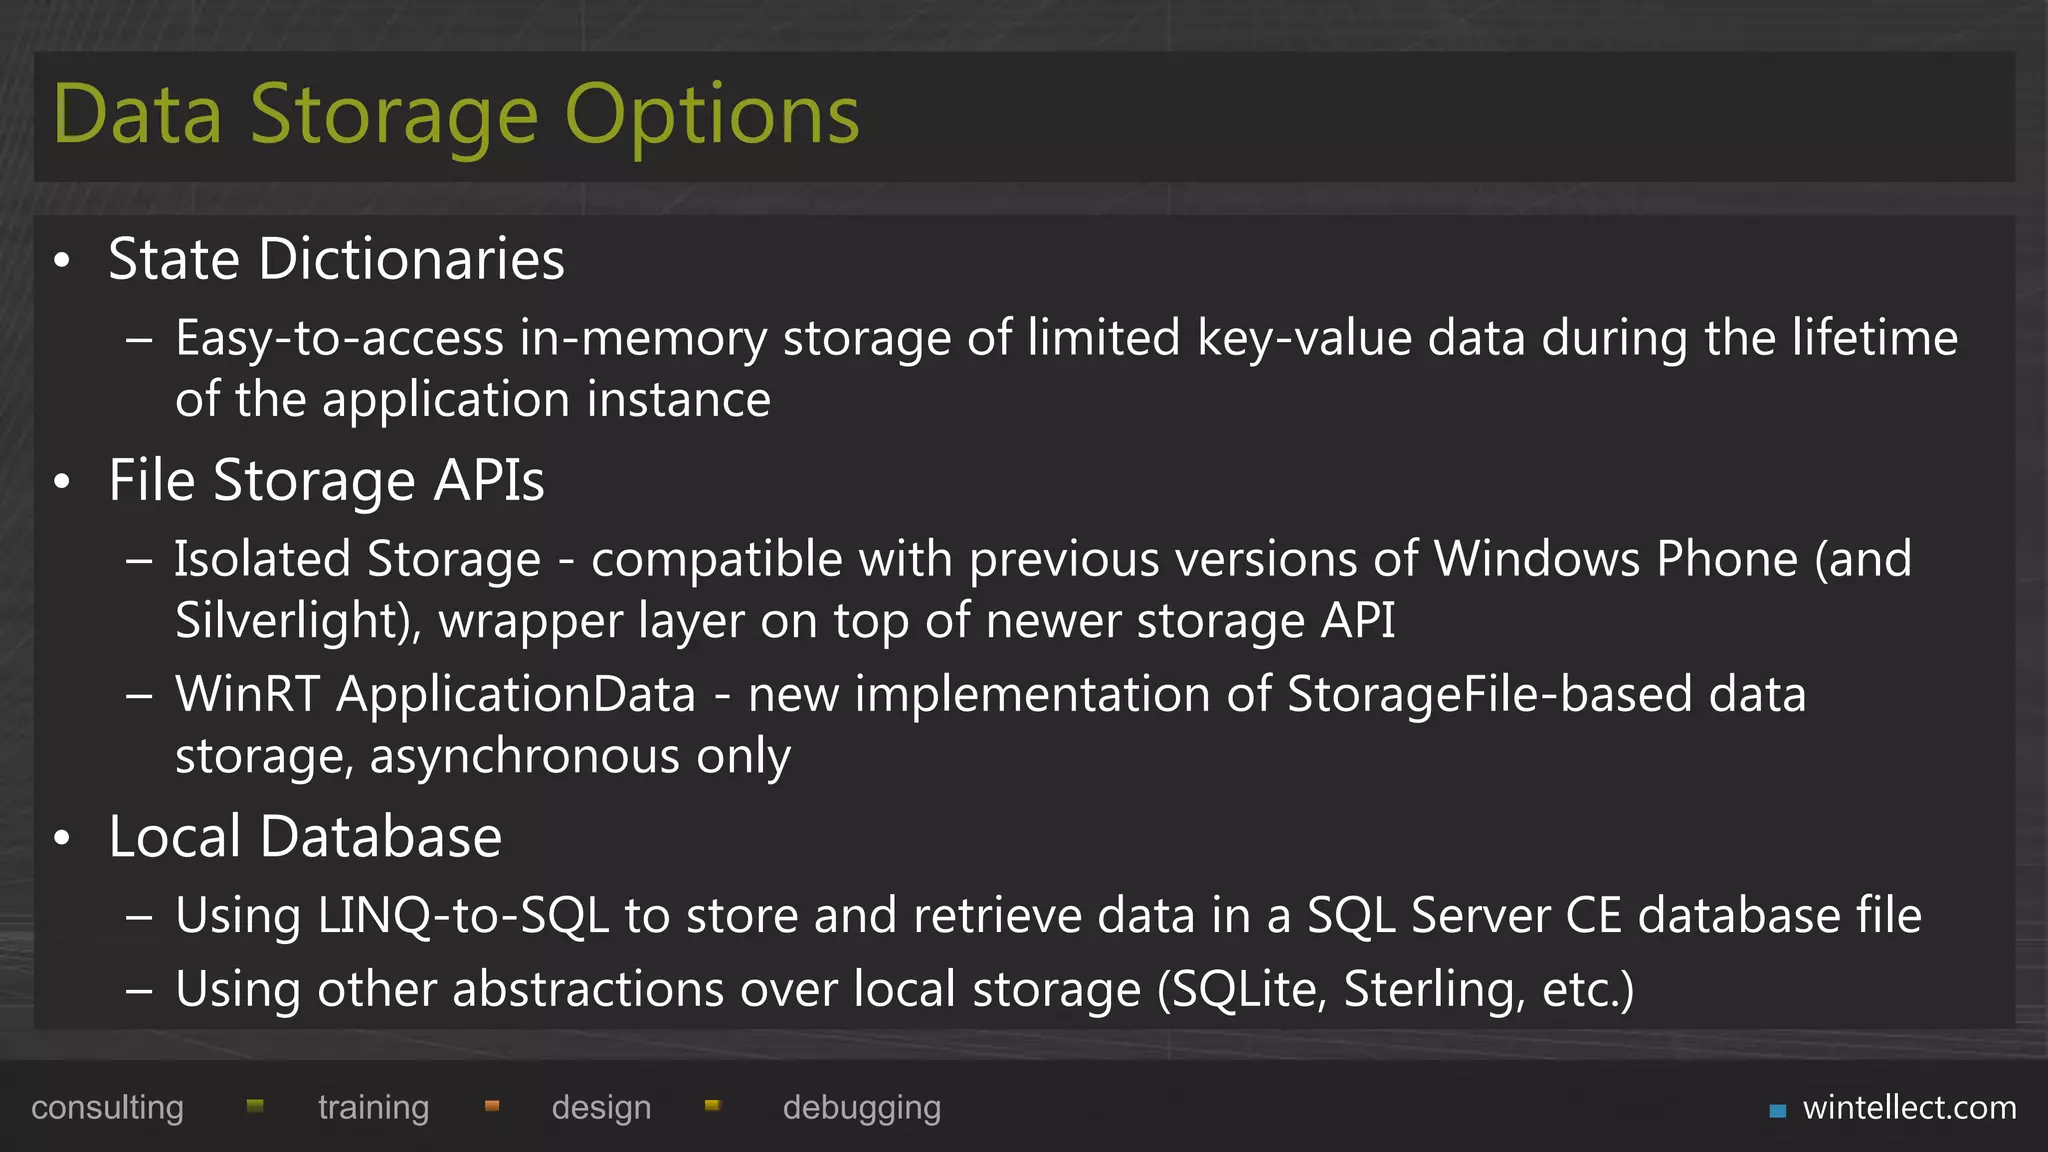Click the "Data Storage Options" slide title
Screen dimensions: 2048x1152
(456, 115)
